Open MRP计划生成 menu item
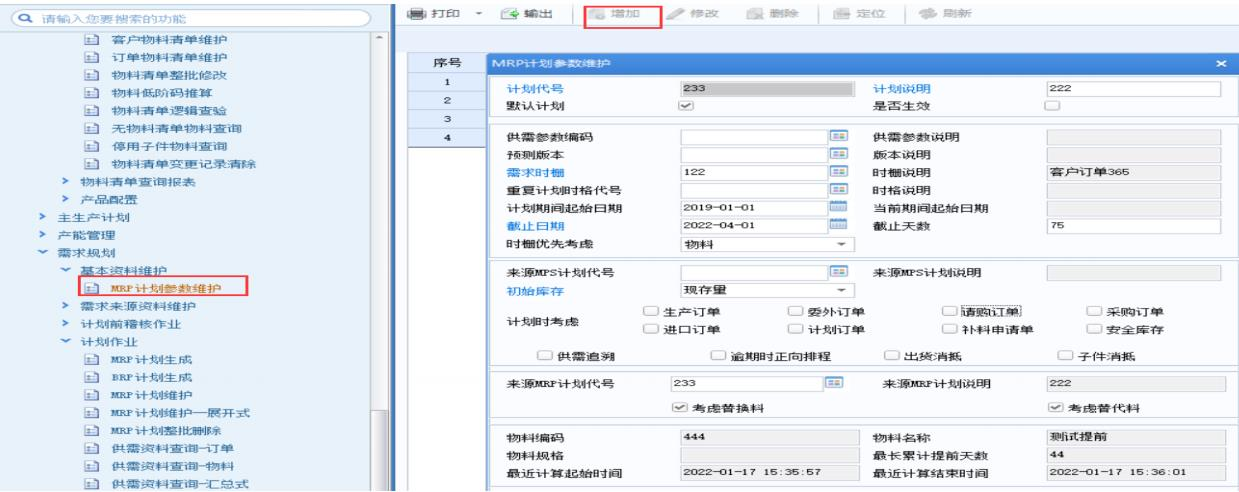The height and width of the screenshot is (492, 1239). point(151,359)
